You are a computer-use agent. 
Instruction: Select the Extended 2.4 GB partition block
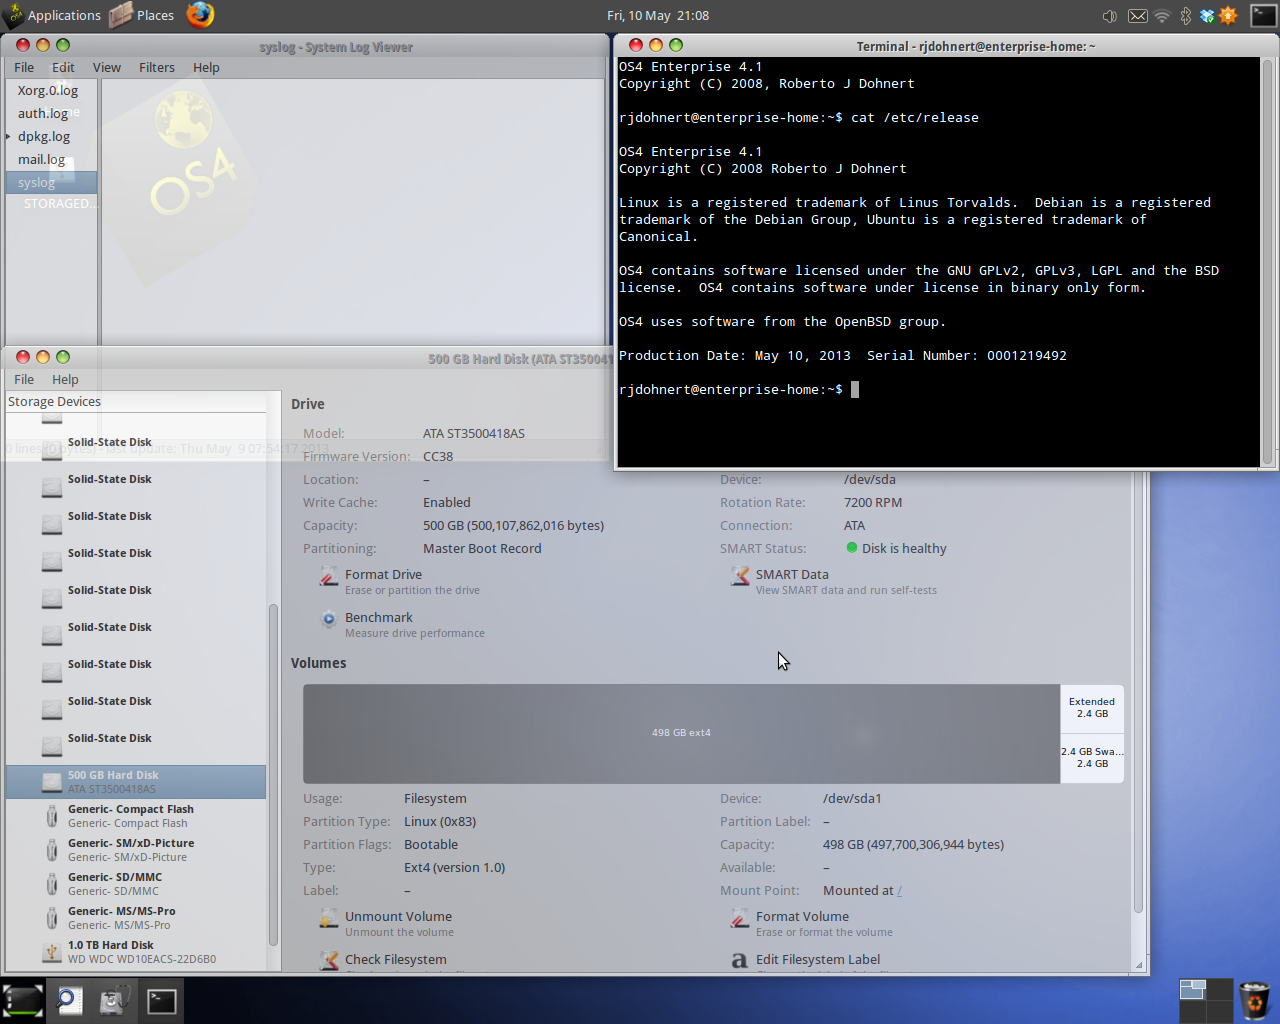click(x=1092, y=708)
